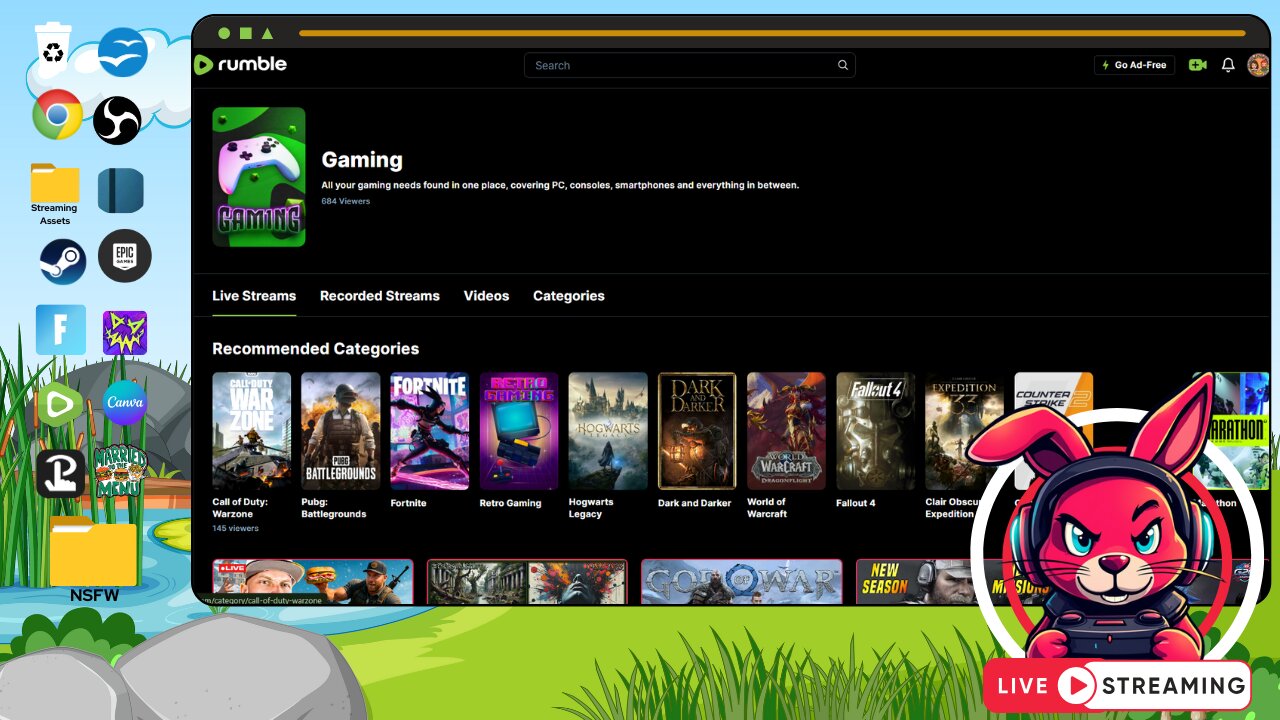Viewport: 1280px width, 720px height.
Task: Click the Go Ad-Free button
Action: tap(1134, 65)
